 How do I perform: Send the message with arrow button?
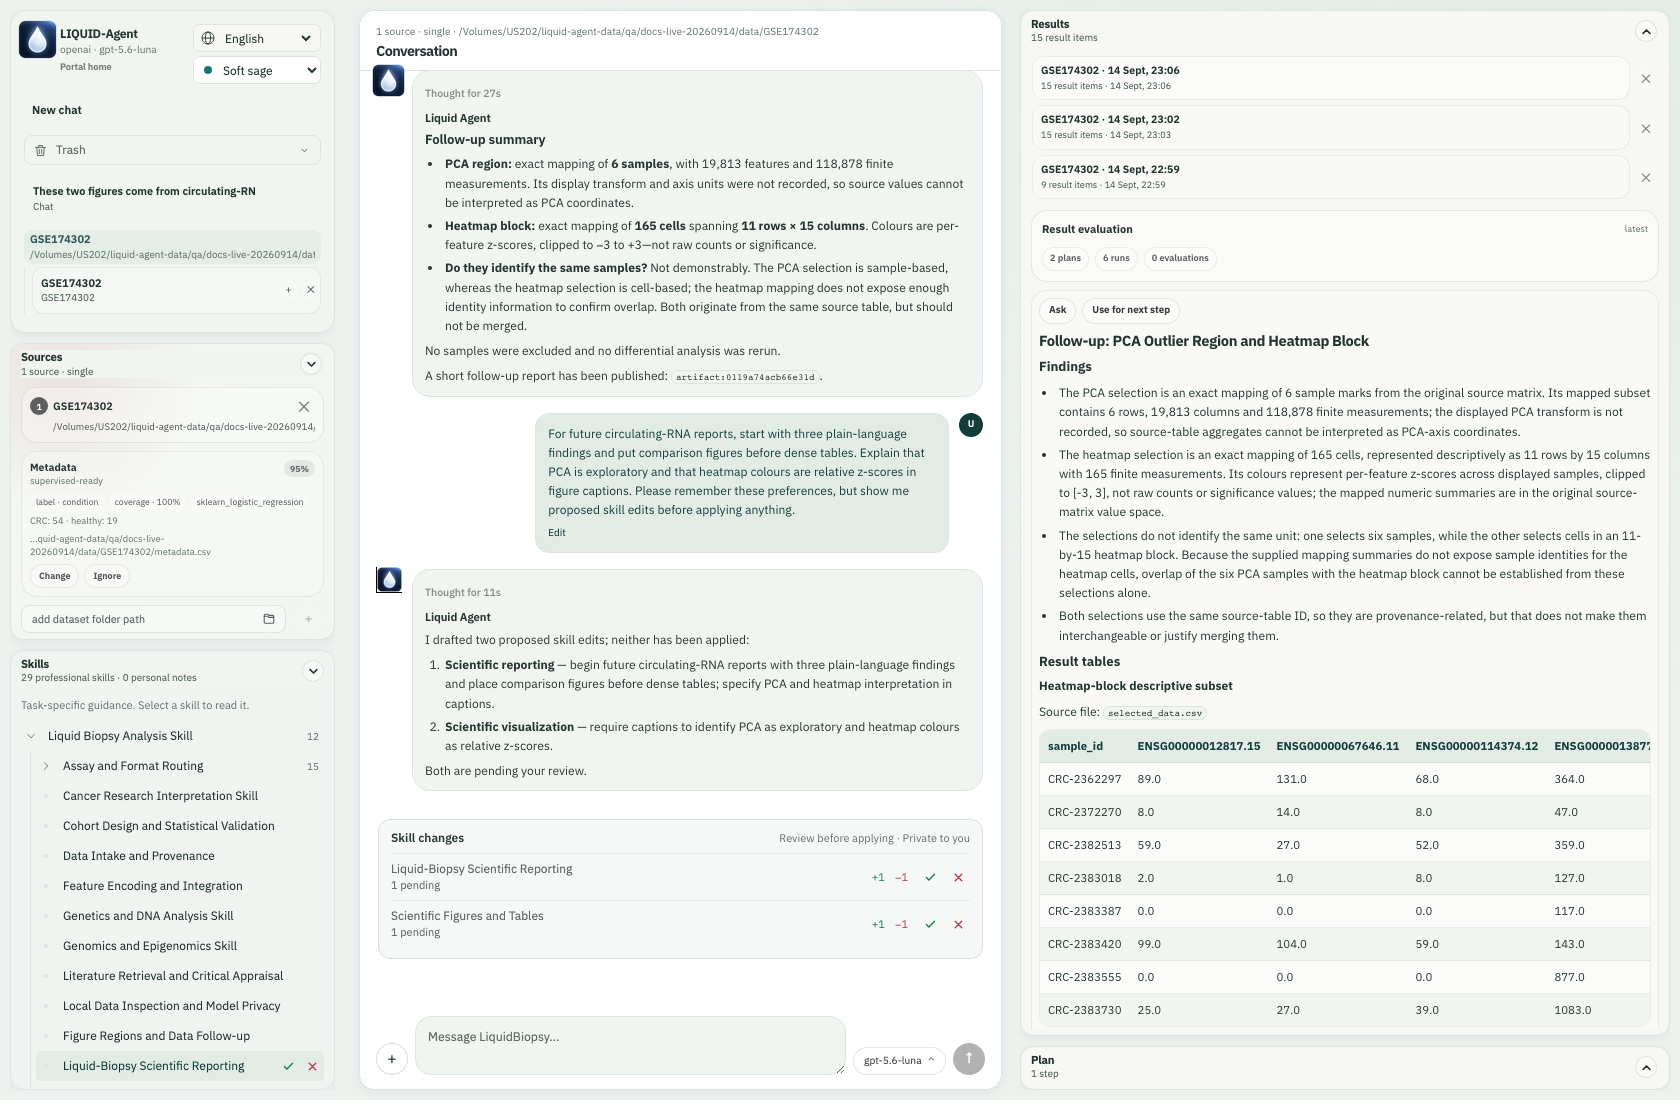pyautogui.click(x=968, y=1059)
